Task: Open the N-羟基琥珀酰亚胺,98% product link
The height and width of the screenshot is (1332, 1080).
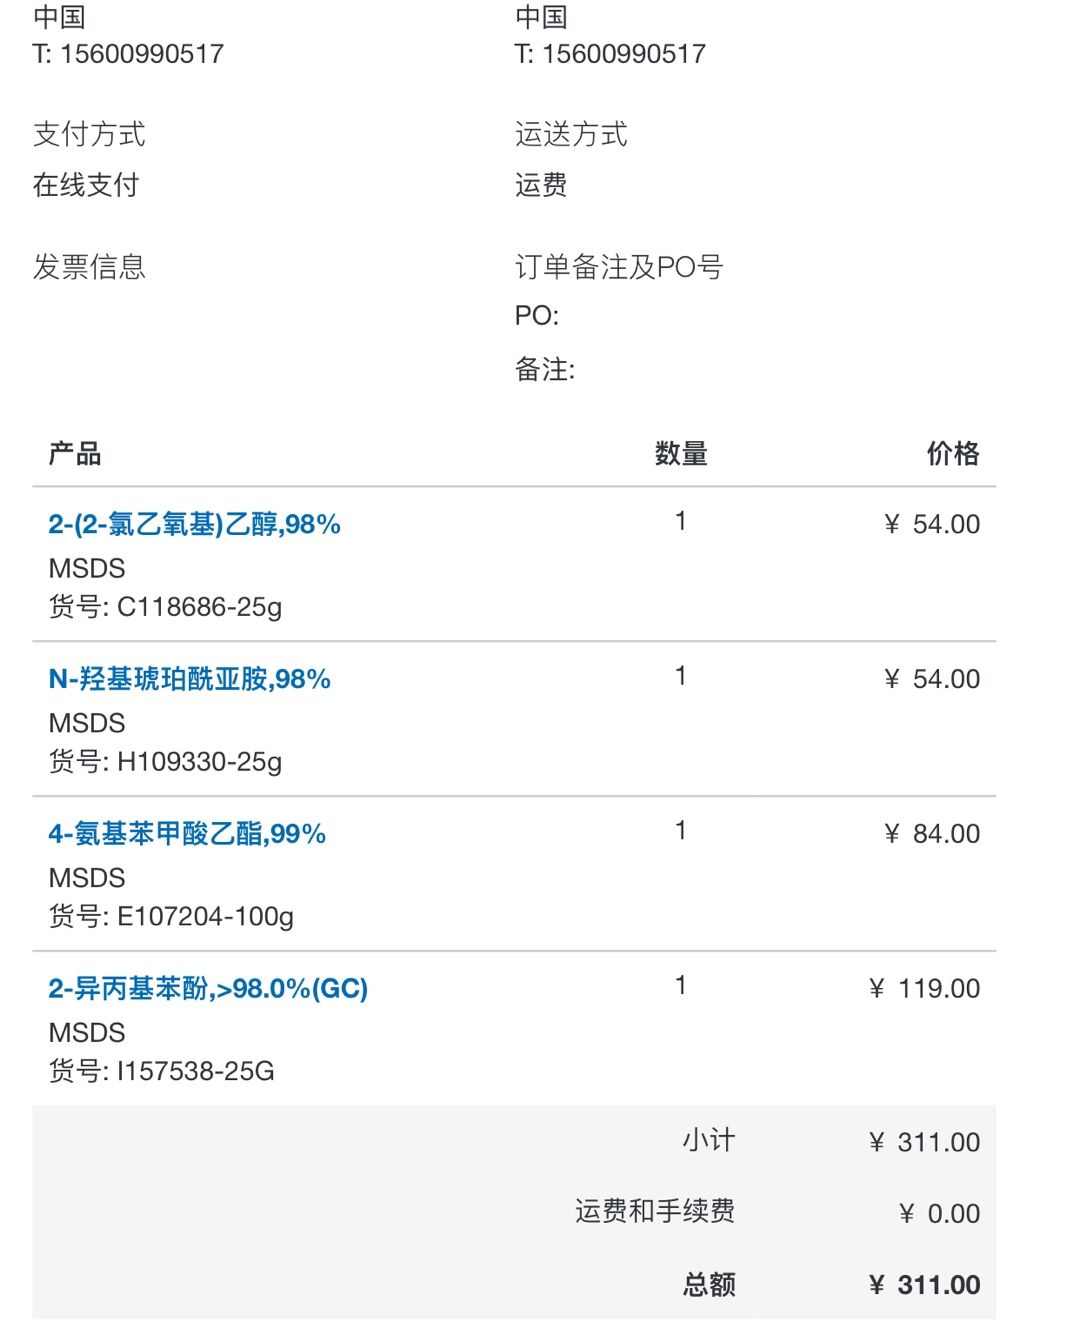Action: click(189, 679)
